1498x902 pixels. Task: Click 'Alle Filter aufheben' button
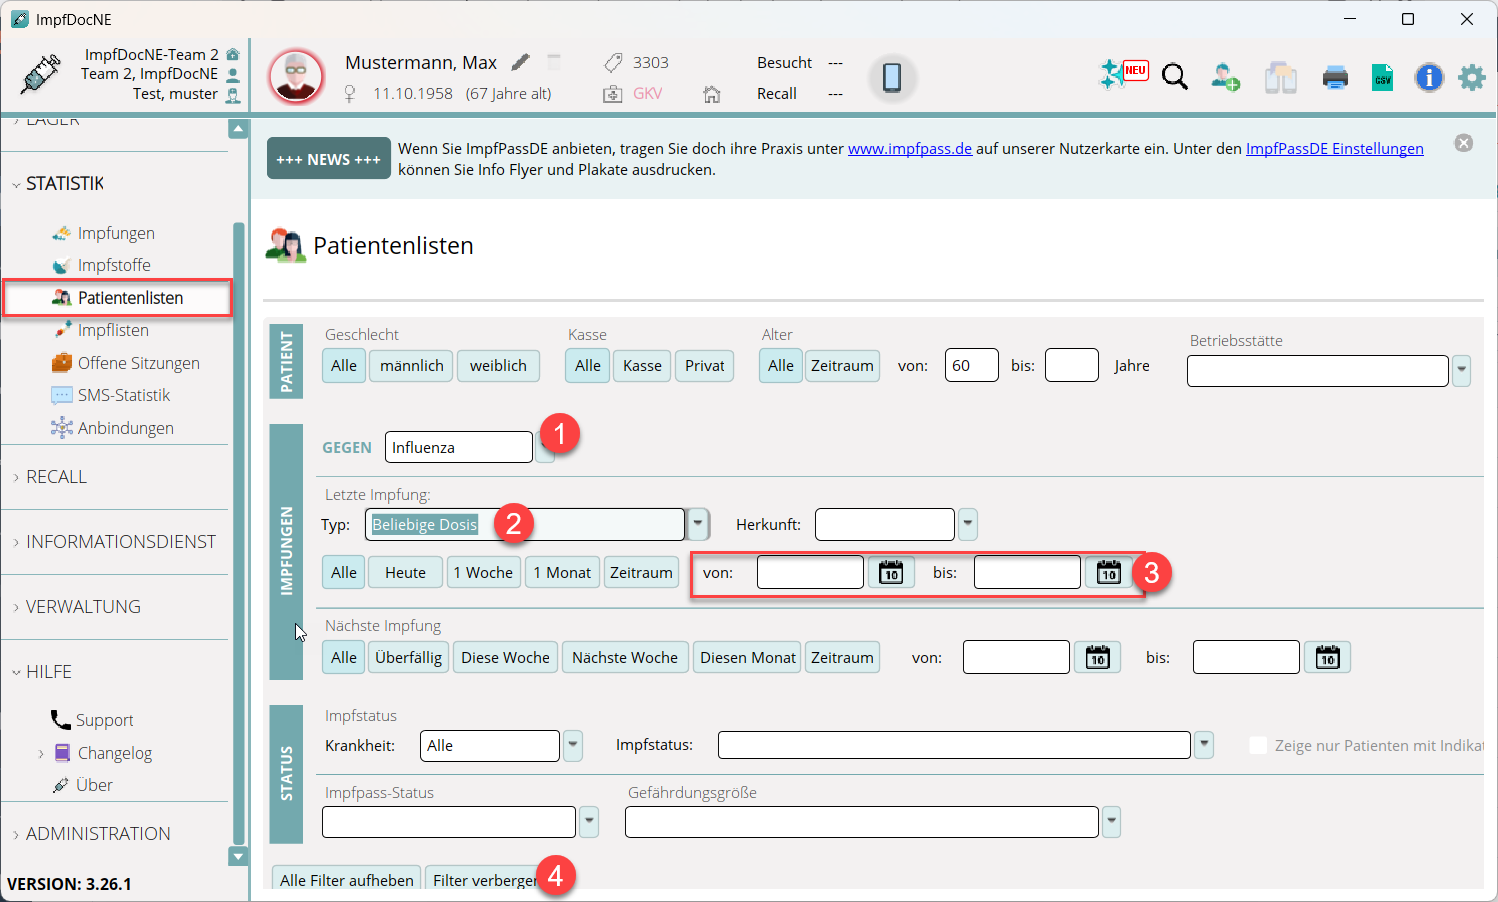346,879
